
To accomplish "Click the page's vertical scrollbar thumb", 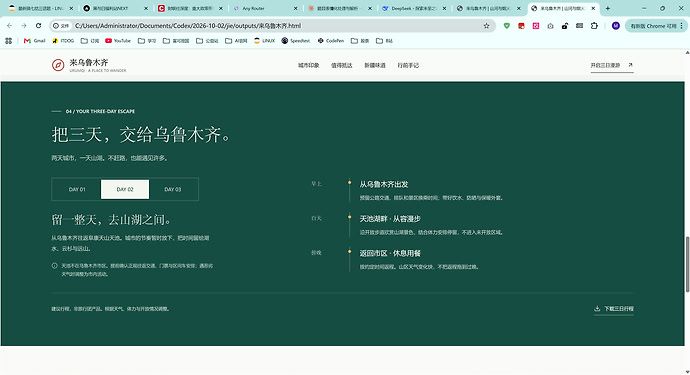I will click(687, 264).
